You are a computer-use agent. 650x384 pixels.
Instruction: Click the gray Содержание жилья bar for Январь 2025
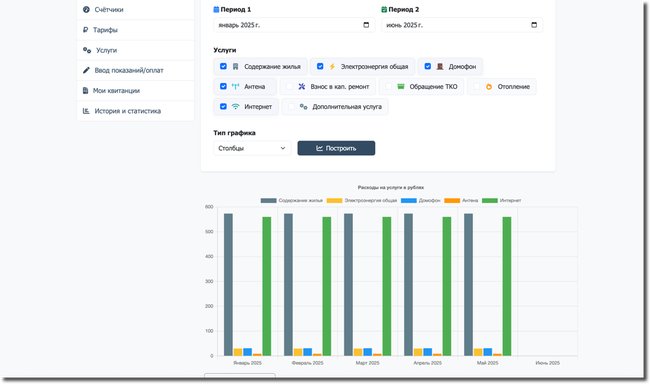[228, 284]
